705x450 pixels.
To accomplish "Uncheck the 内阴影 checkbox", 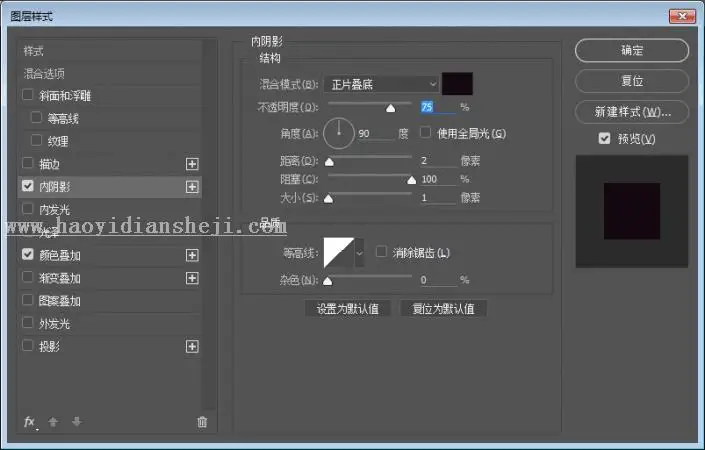I will click(28, 186).
